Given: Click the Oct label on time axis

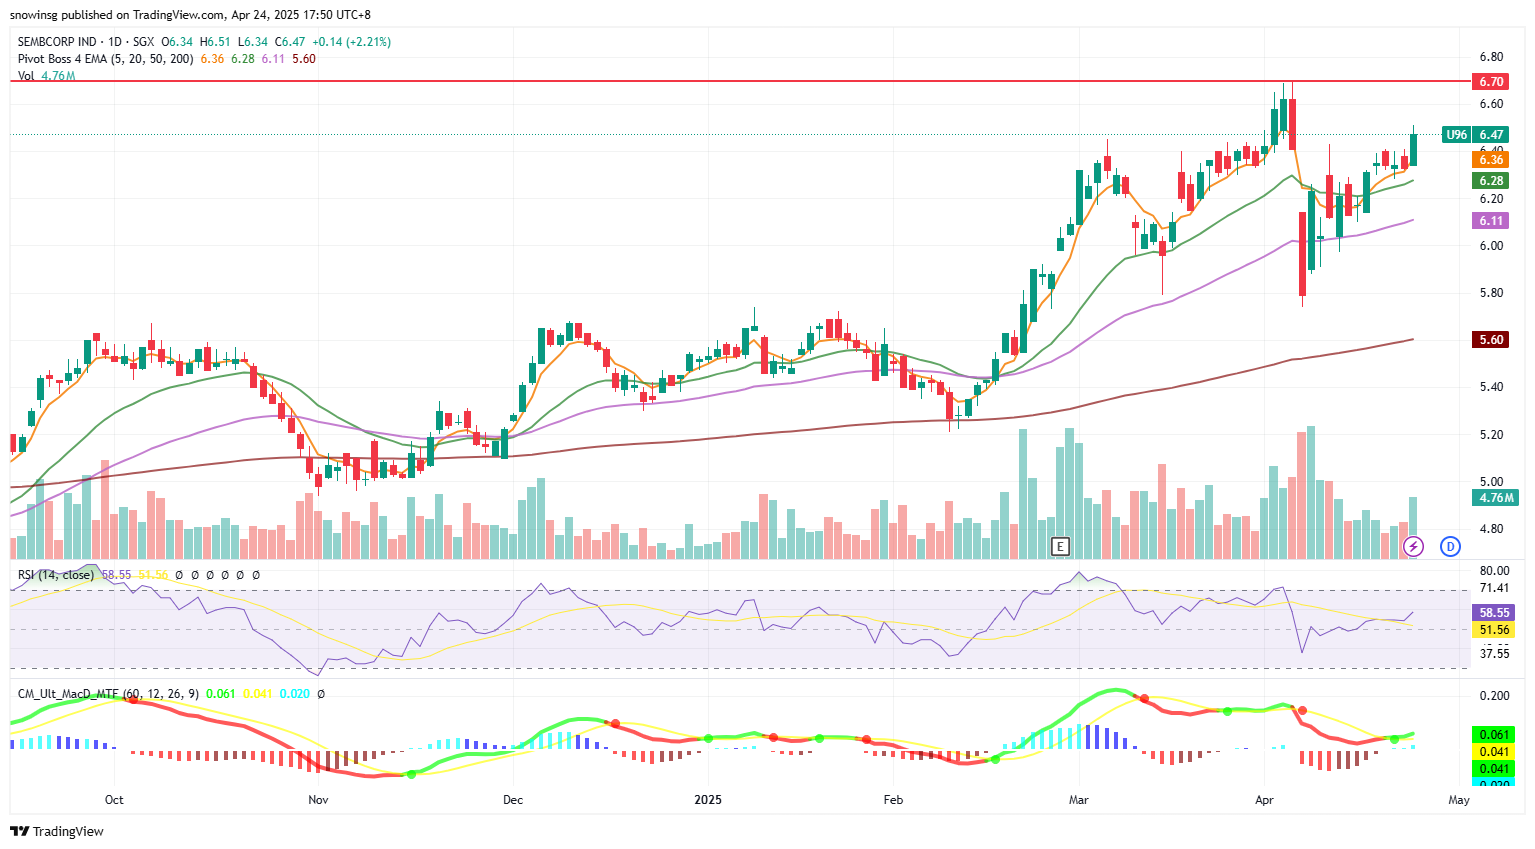Looking at the screenshot, I should click(x=114, y=800).
